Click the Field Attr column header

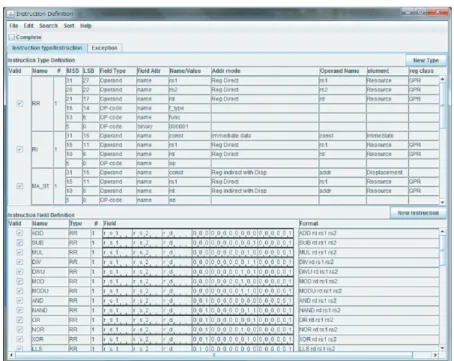click(x=152, y=71)
